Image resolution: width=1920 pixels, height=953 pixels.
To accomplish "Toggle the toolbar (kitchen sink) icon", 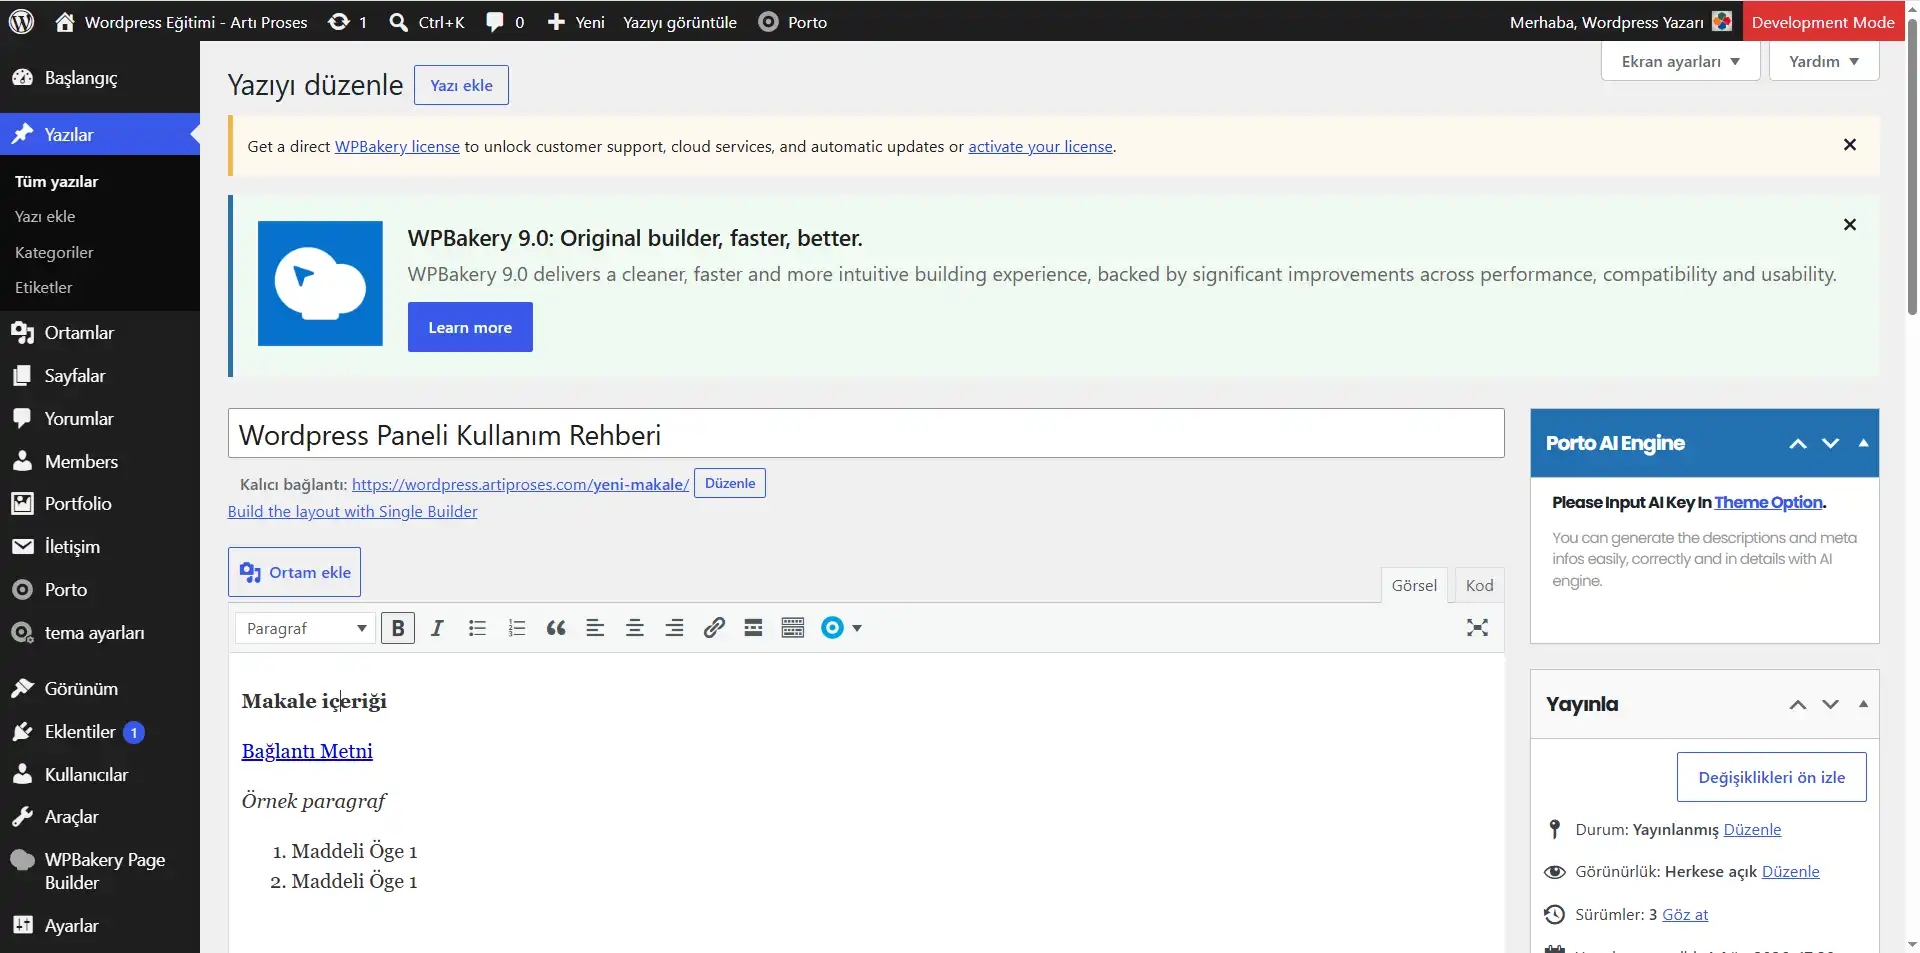I will tap(793, 628).
